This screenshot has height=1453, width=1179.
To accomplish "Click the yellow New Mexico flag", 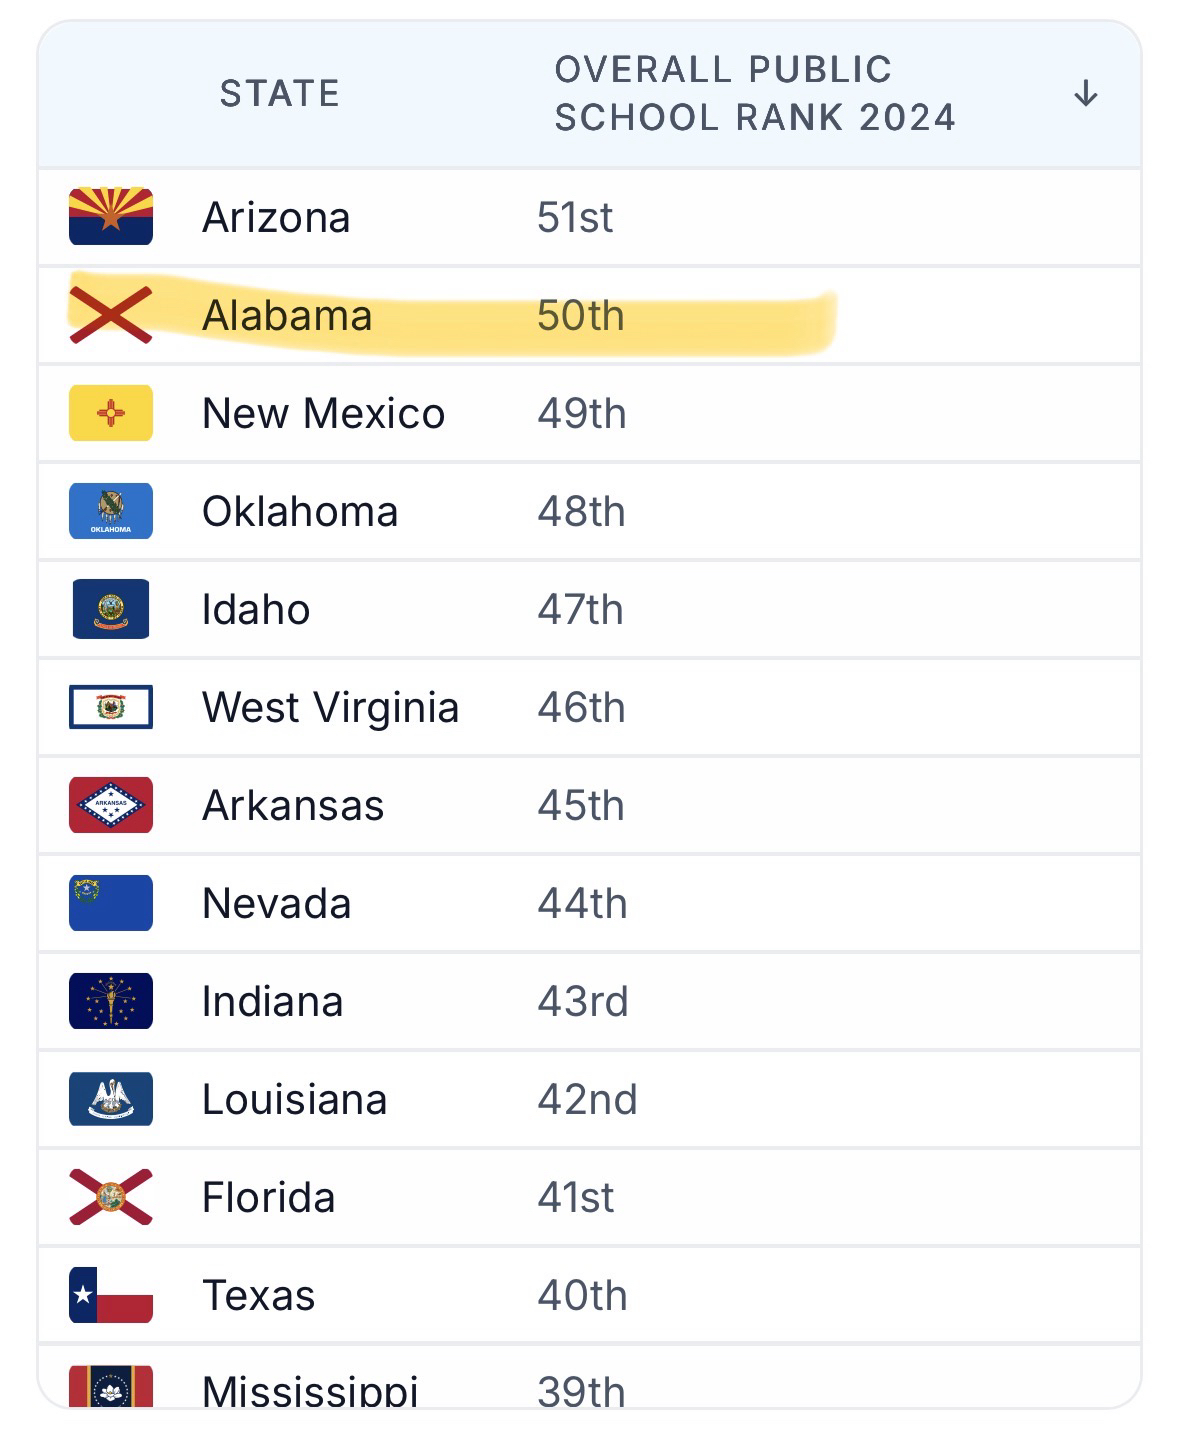I will pos(110,413).
